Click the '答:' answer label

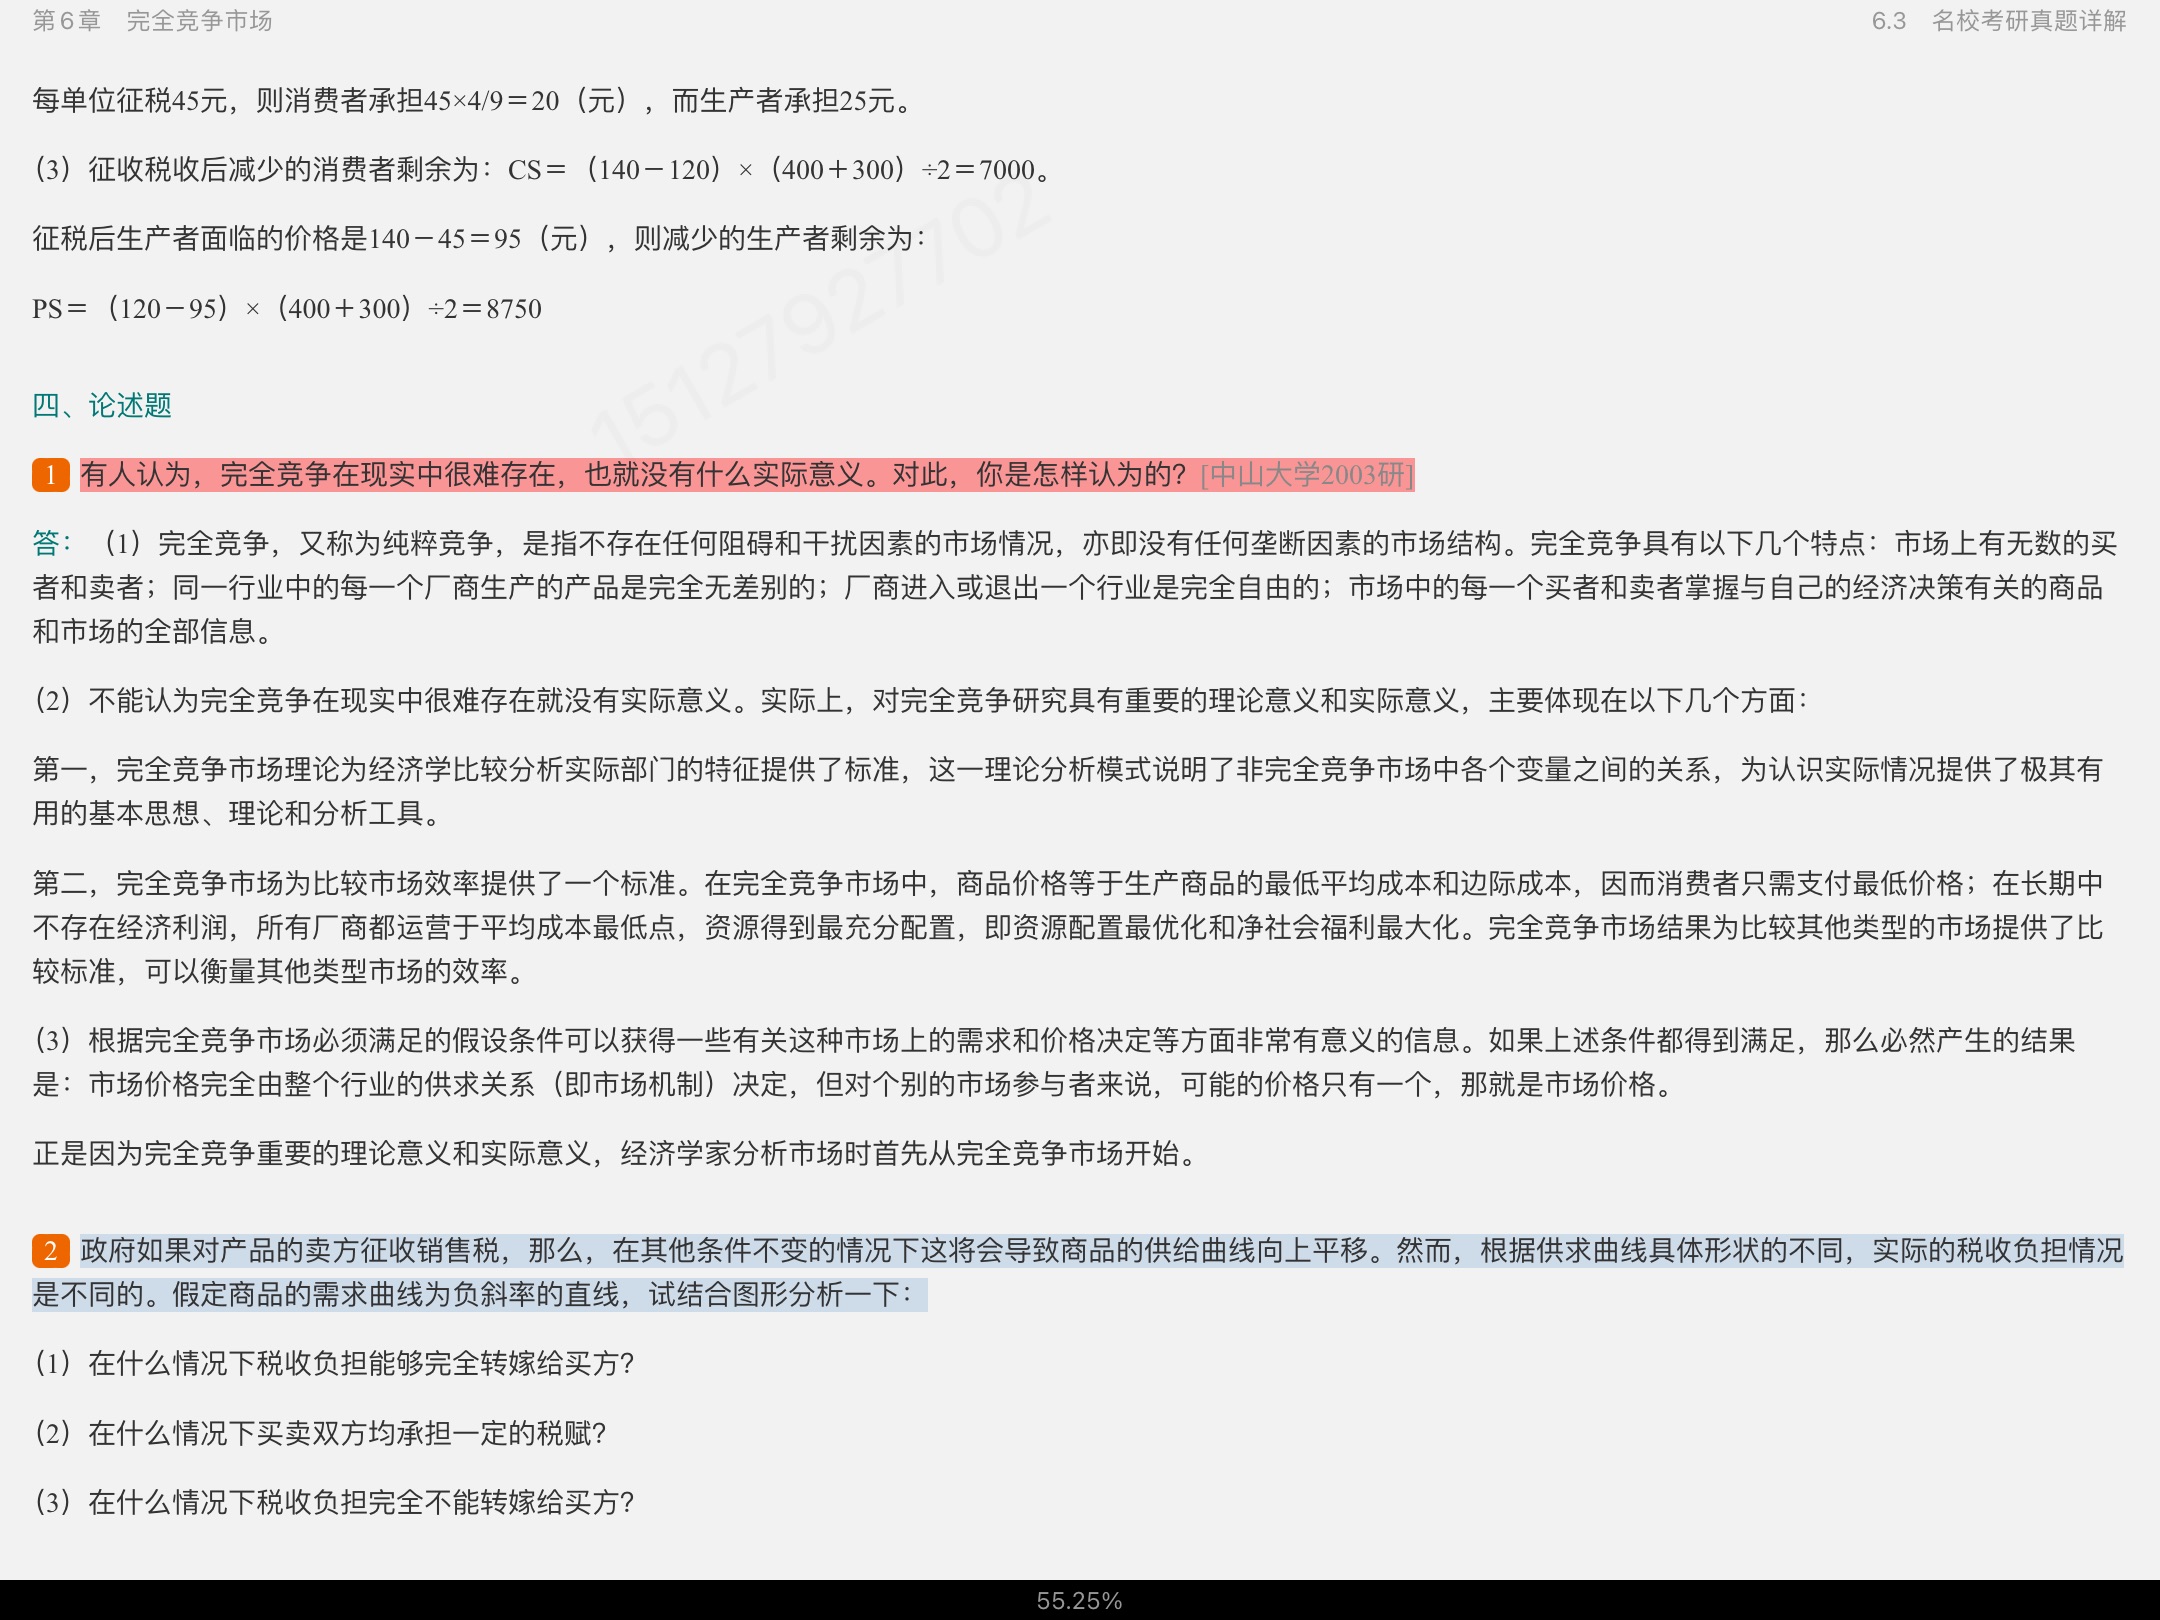click(52, 543)
